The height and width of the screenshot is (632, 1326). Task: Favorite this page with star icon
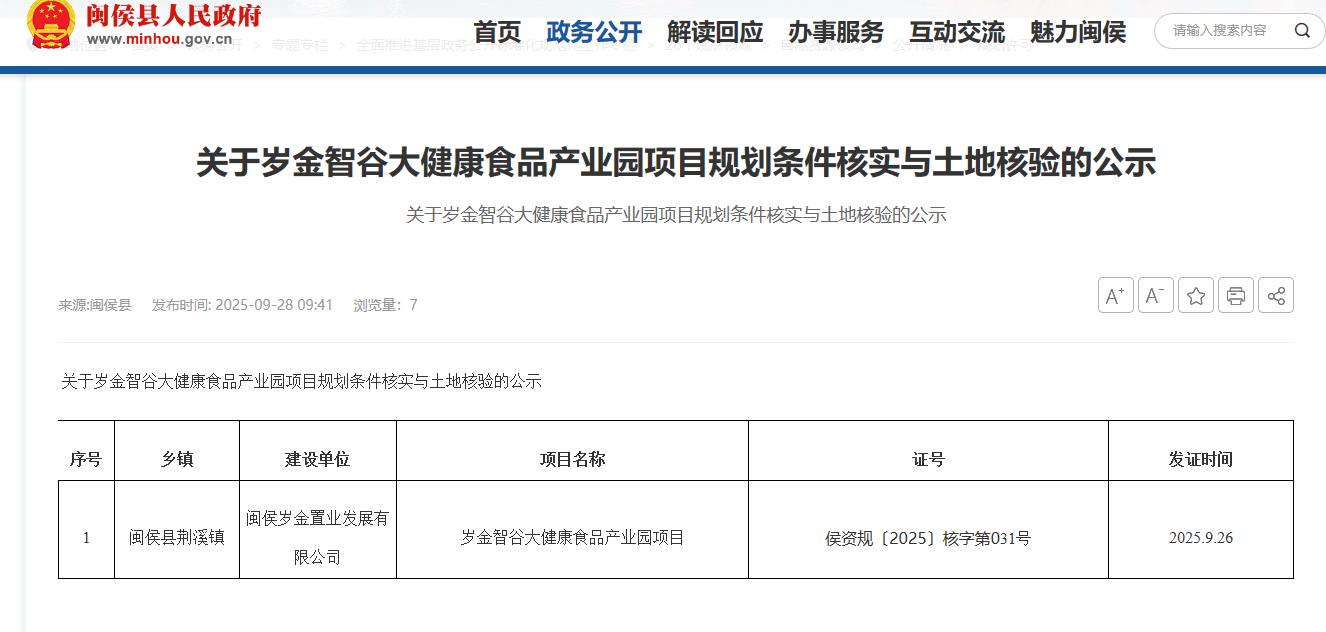click(1196, 296)
